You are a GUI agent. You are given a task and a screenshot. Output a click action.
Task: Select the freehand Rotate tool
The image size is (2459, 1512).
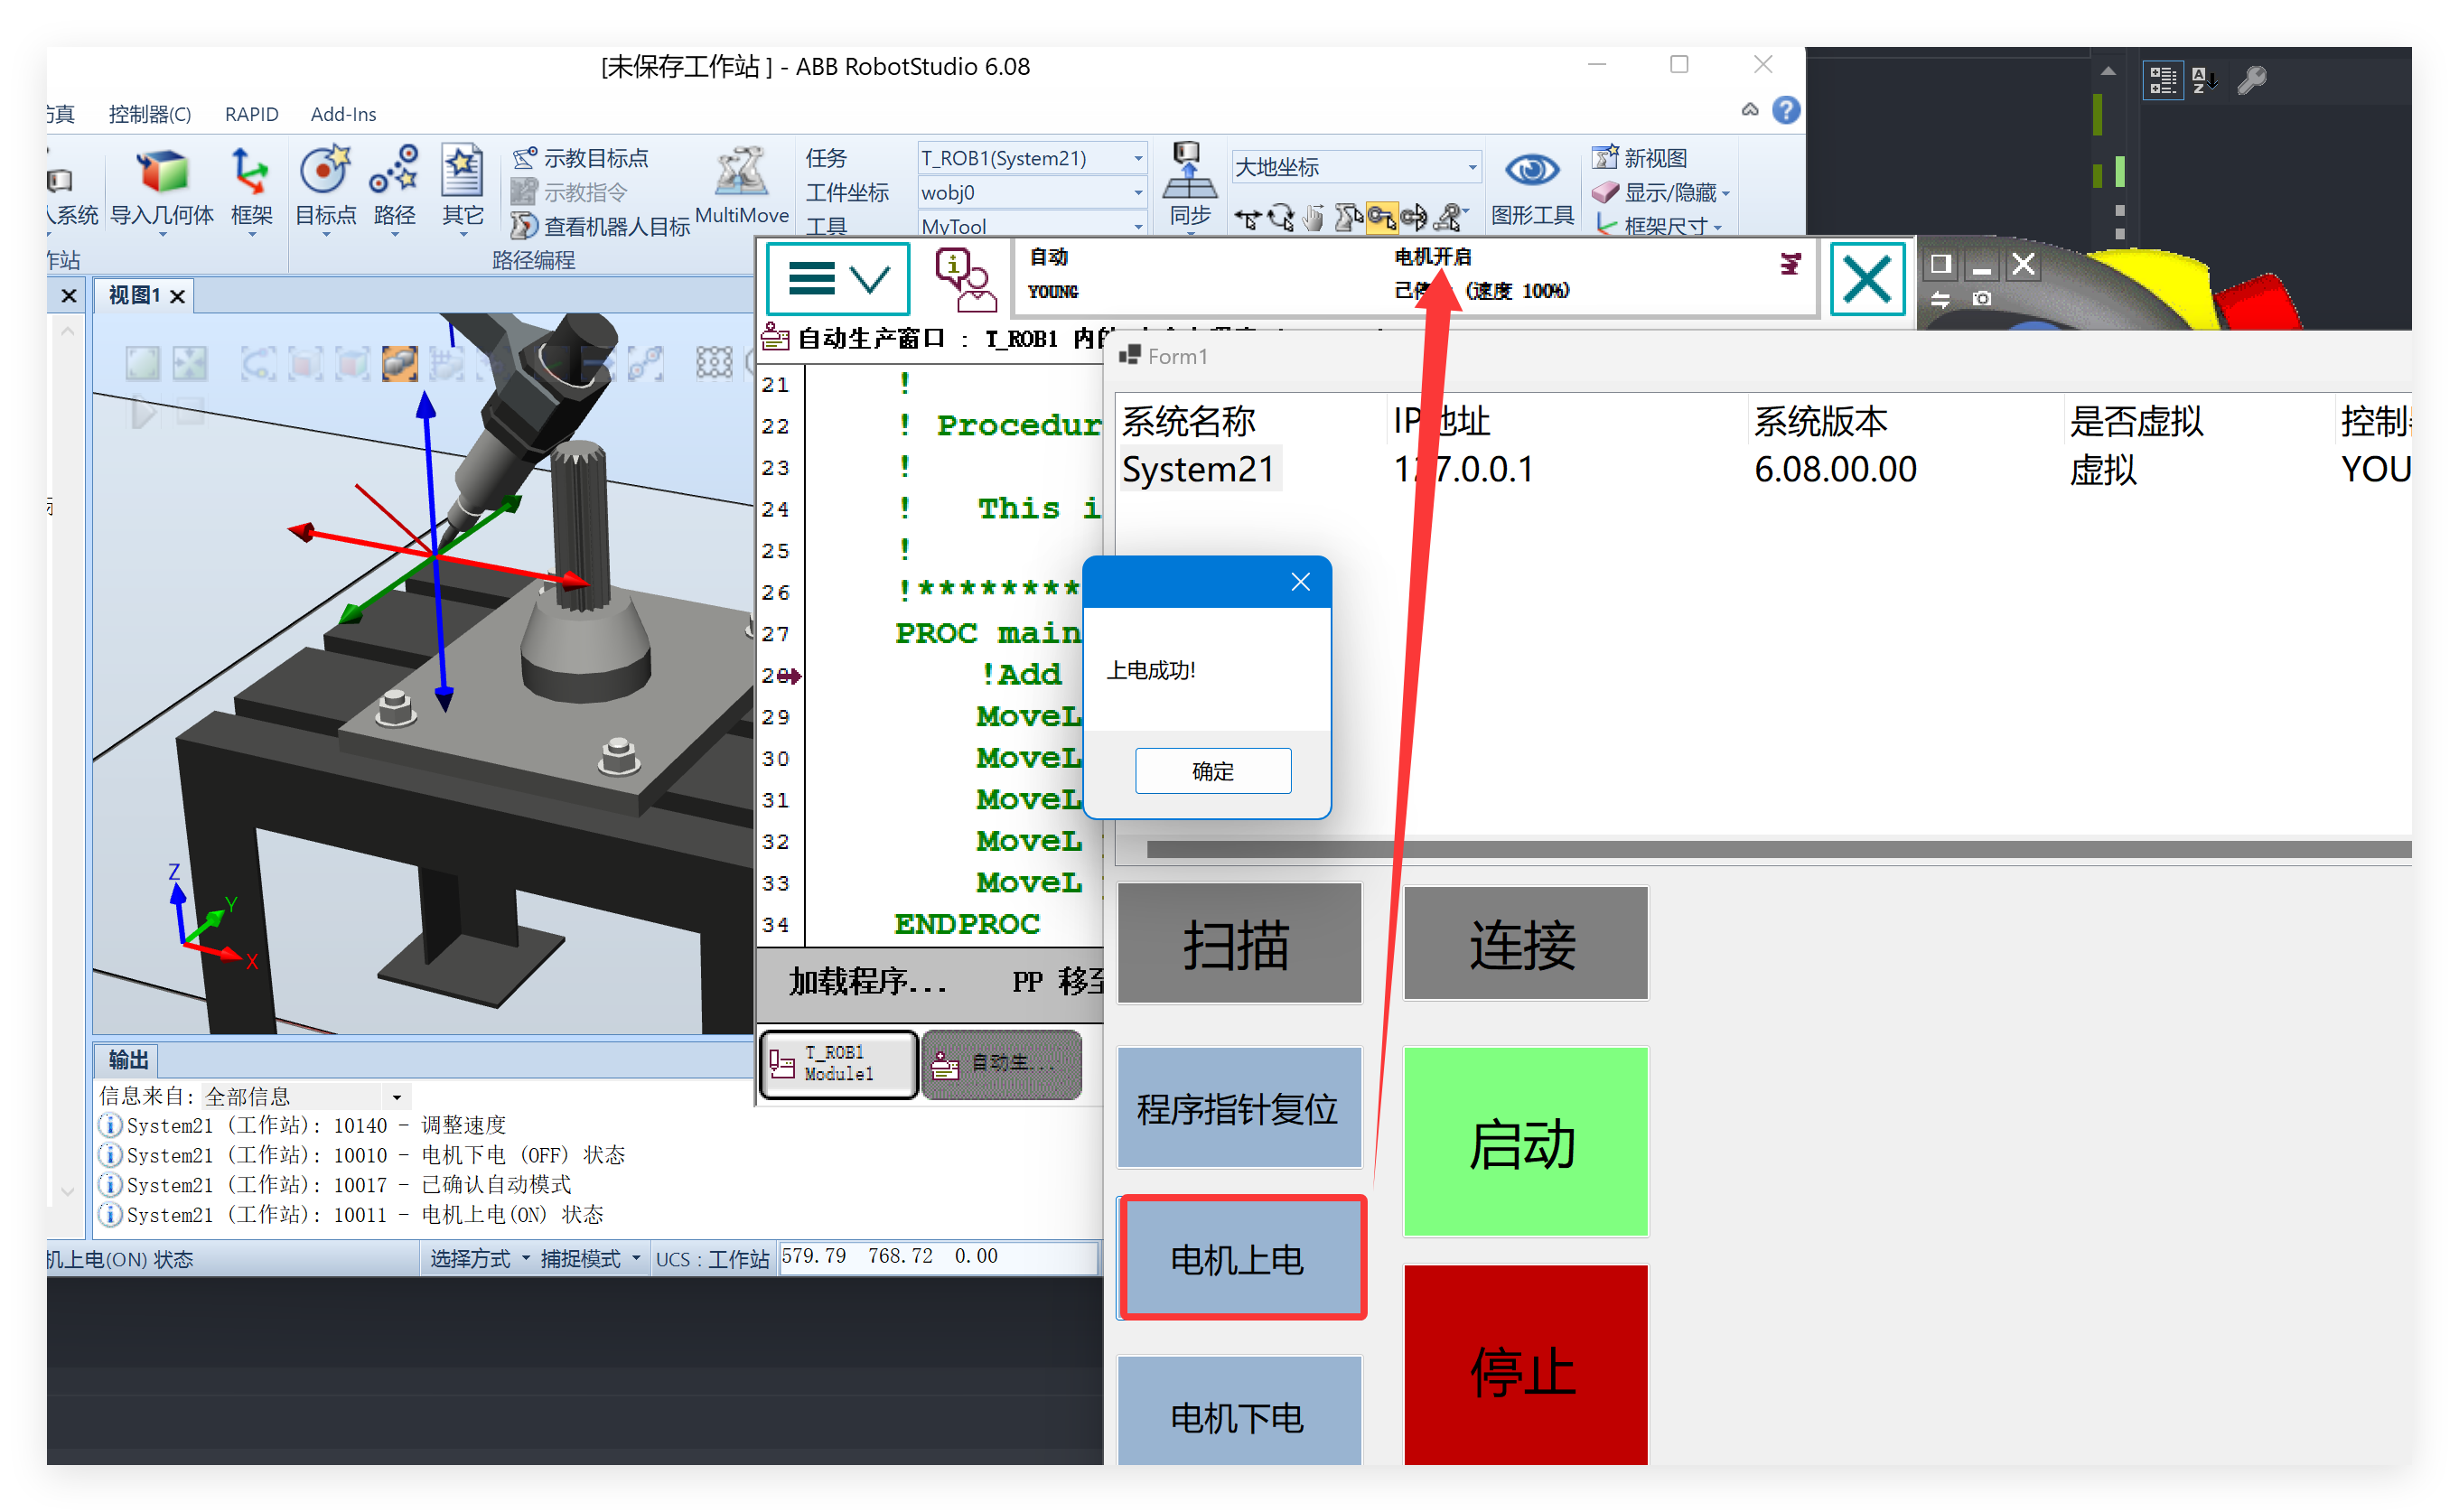[x=1280, y=217]
